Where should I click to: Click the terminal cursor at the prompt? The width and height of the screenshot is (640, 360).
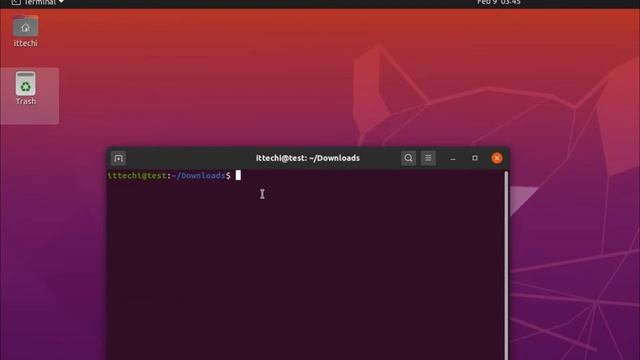[x=238, y=176]
